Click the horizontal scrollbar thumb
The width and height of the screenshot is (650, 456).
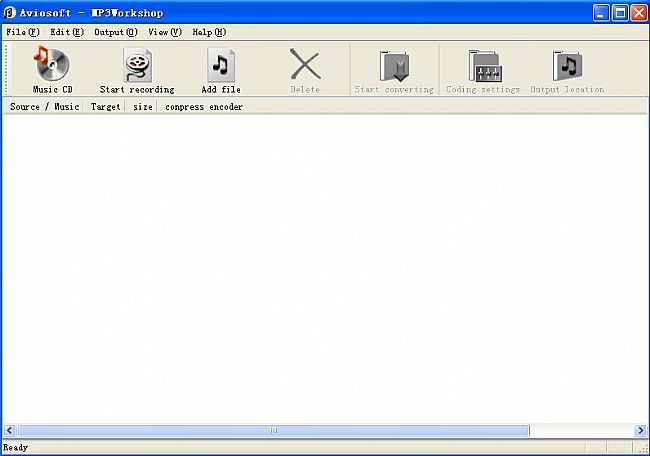click(274, 430)
